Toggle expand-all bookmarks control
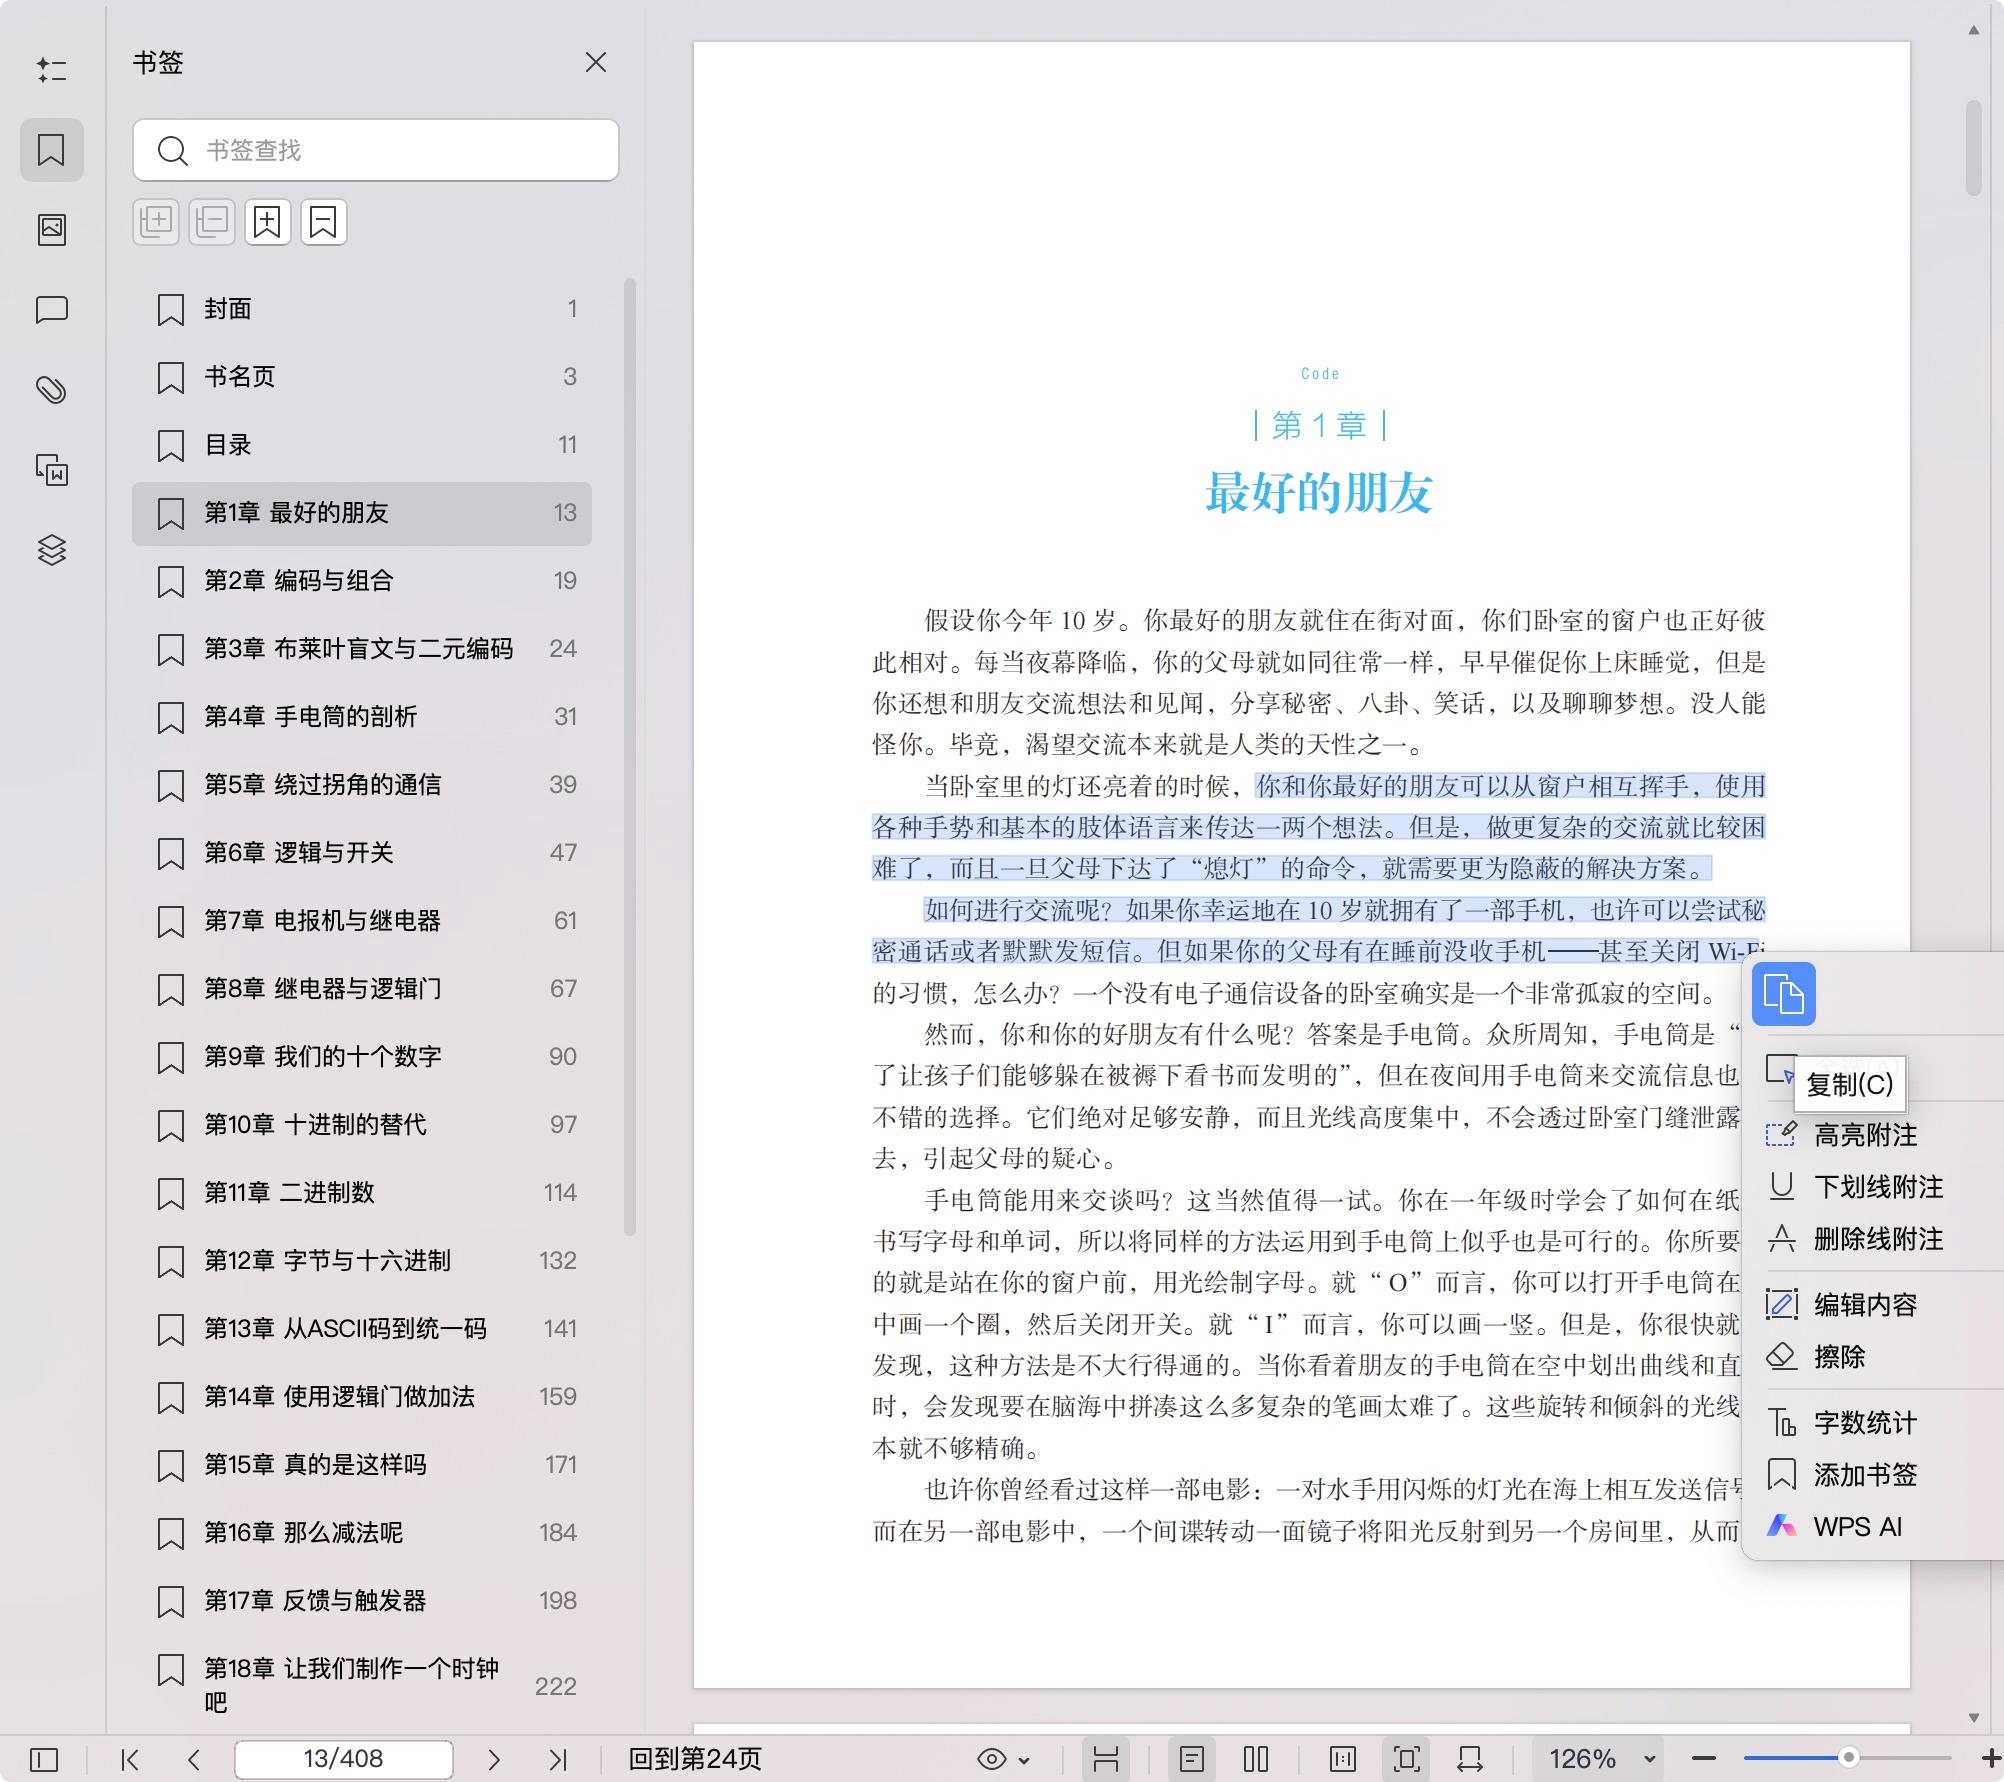The image size is (2004, 1782). [x=155, y=222]
